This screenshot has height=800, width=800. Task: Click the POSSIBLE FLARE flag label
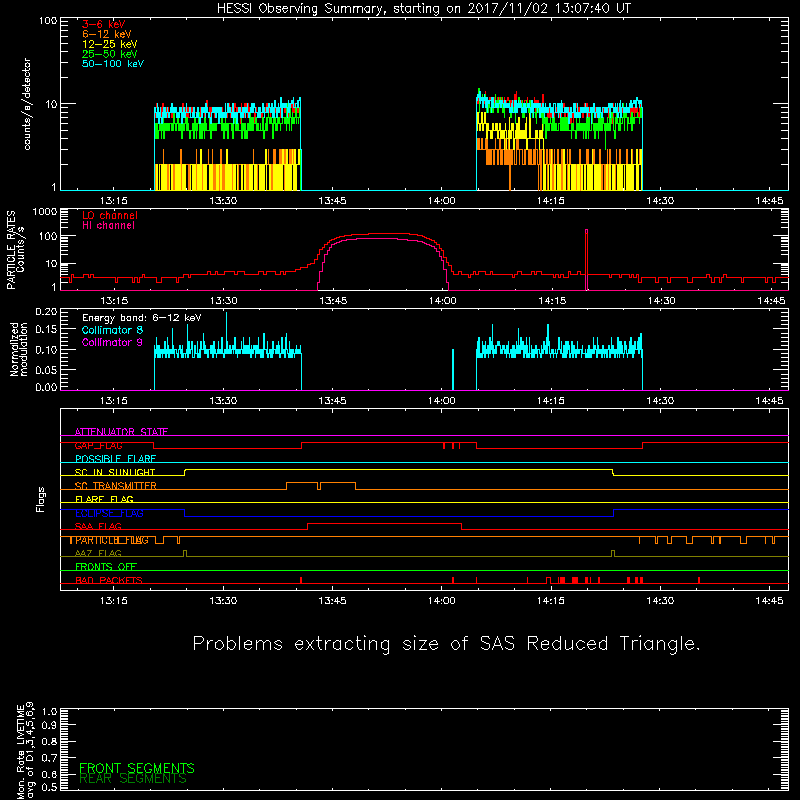(x=115, y=459)
